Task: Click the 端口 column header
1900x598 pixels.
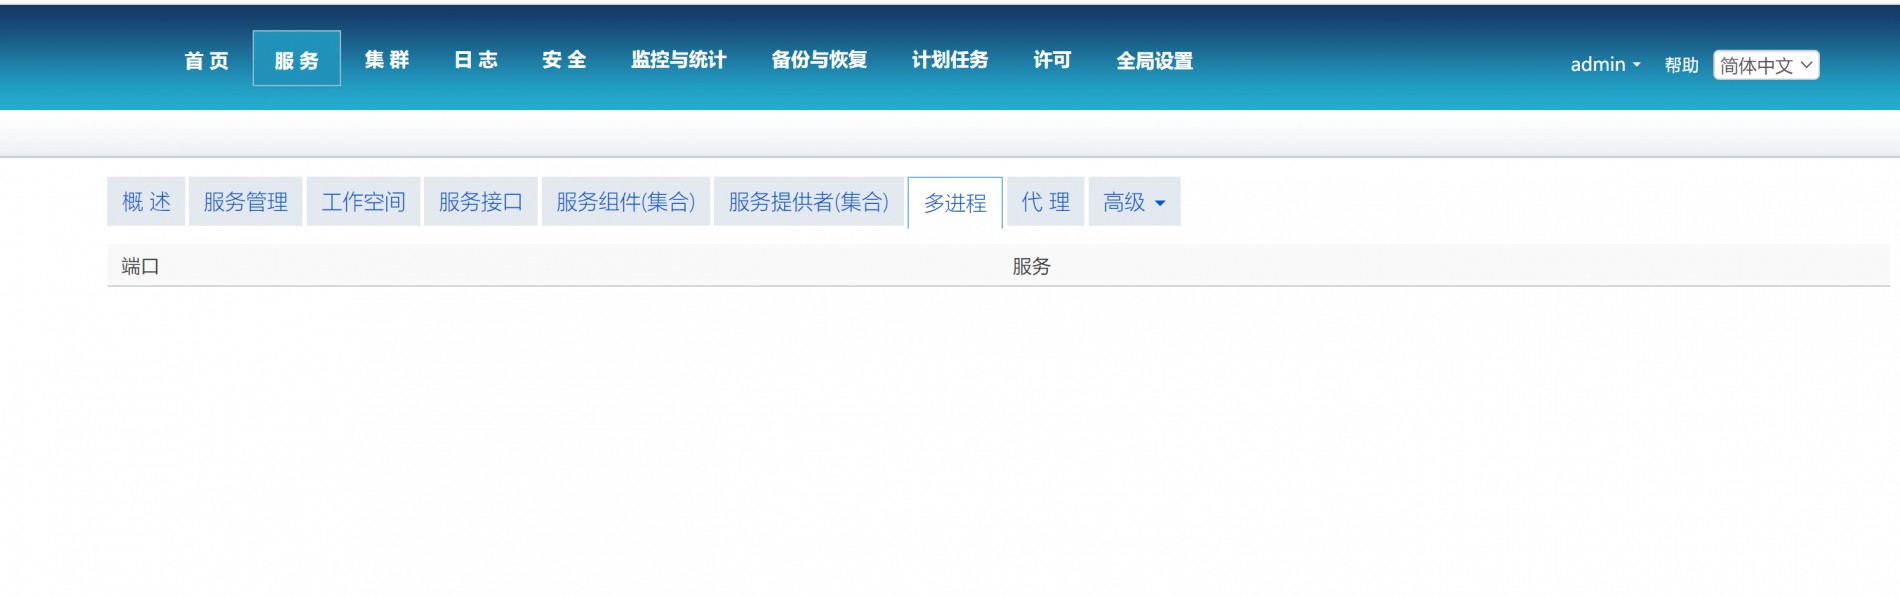Action: coord(140,266)
